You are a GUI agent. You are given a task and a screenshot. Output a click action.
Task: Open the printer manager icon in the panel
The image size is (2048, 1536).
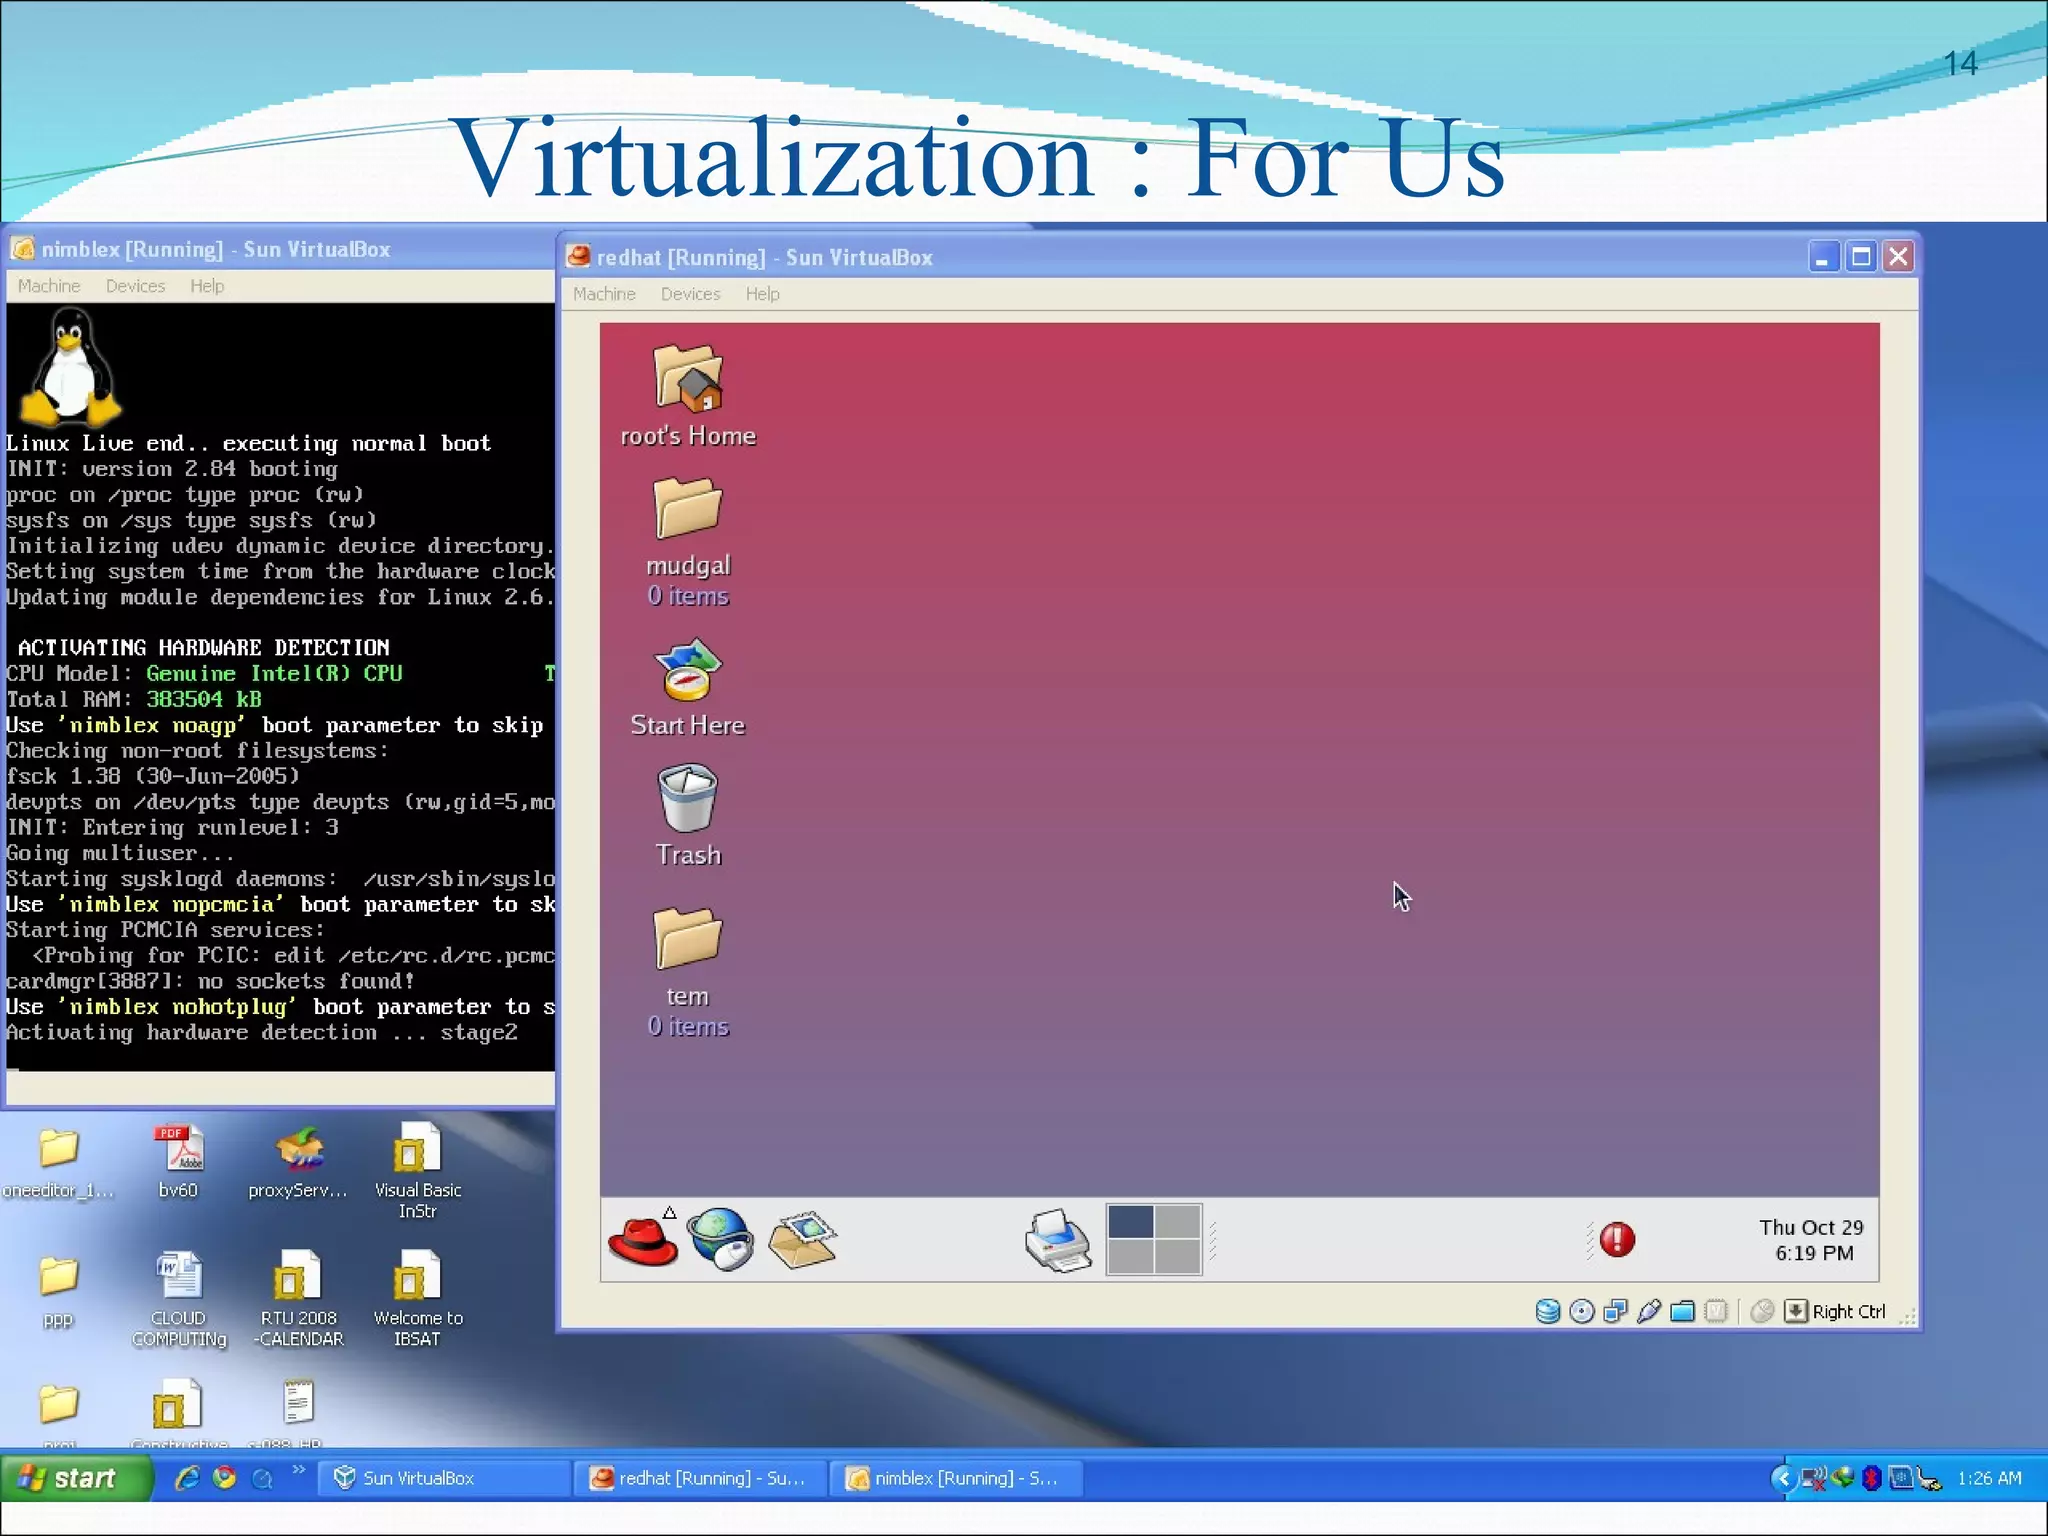[x=1059, y=1241]
